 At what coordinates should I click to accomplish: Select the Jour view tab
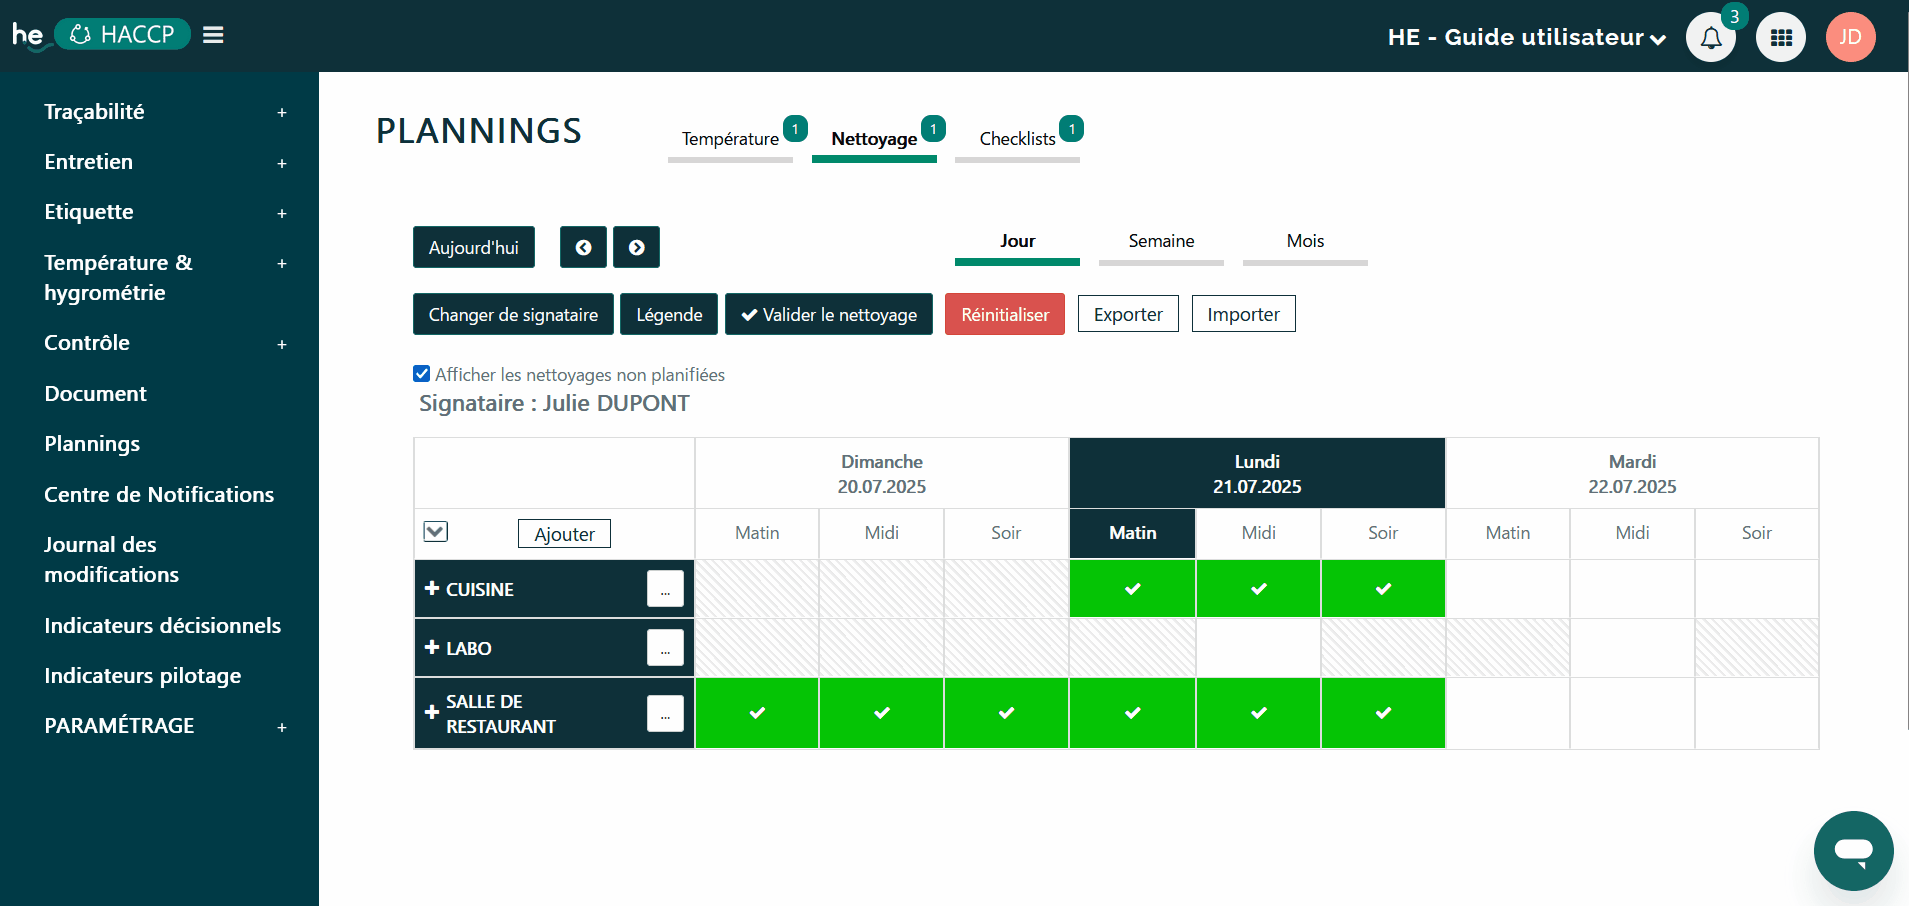1017,241
